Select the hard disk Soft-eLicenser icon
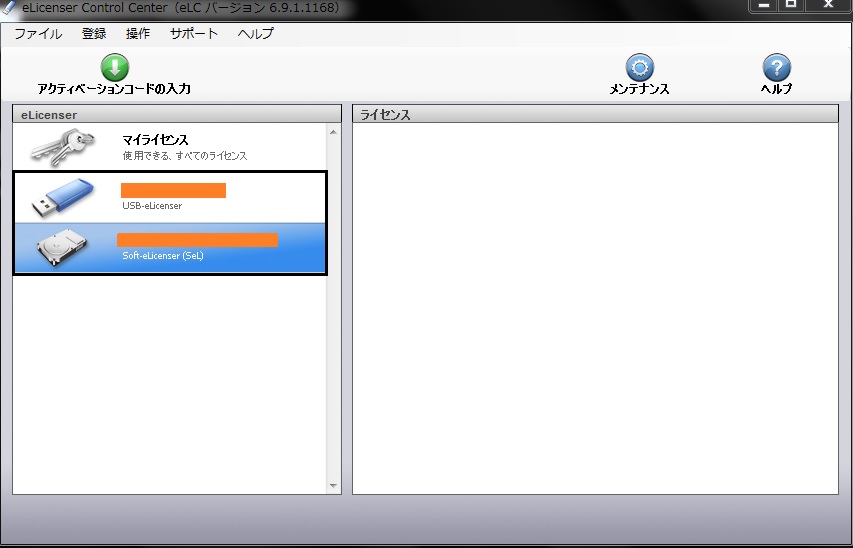853x548 pixels. 61,248
